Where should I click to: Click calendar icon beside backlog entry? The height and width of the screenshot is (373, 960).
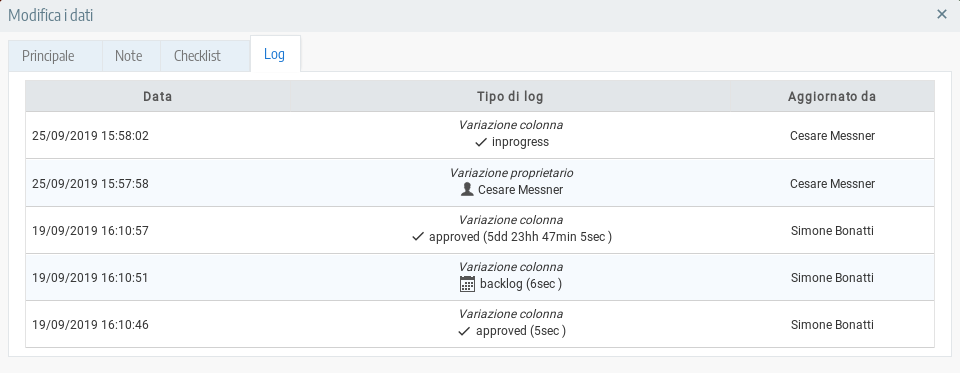(x=467, y=284)
